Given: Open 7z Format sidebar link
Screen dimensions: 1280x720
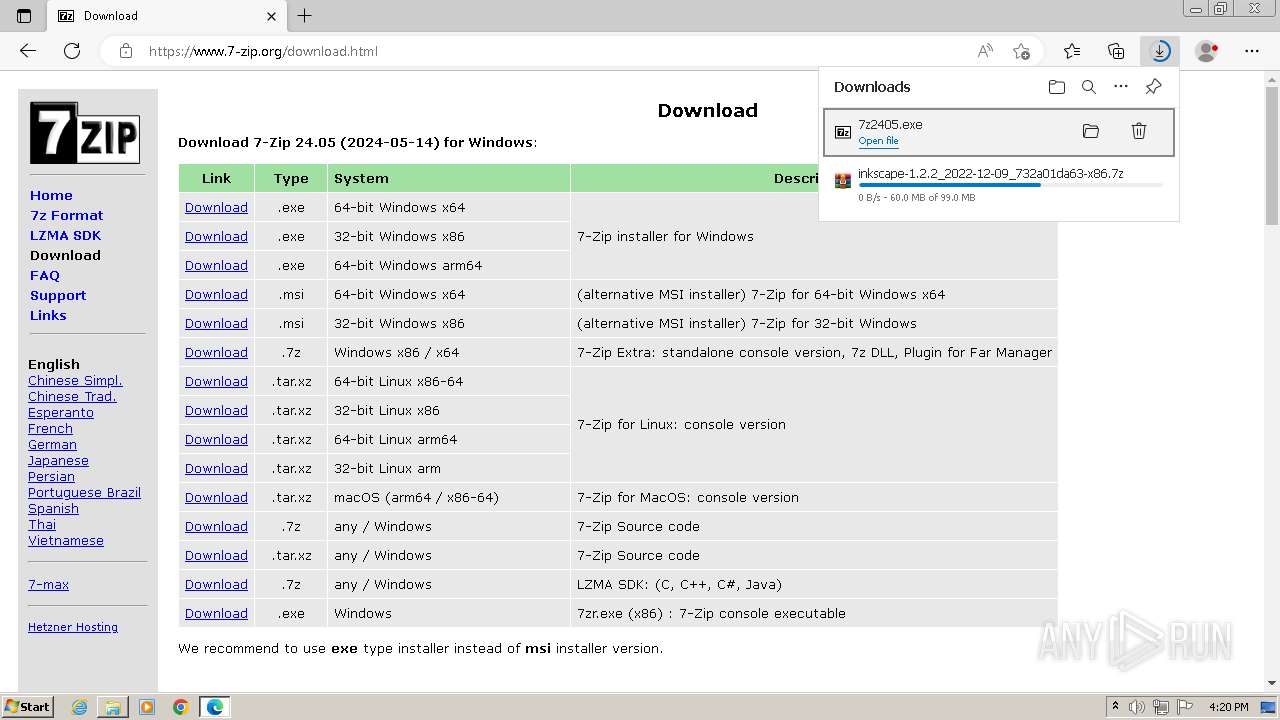Looking at the screenshot, I should click(x=66, y=215).
